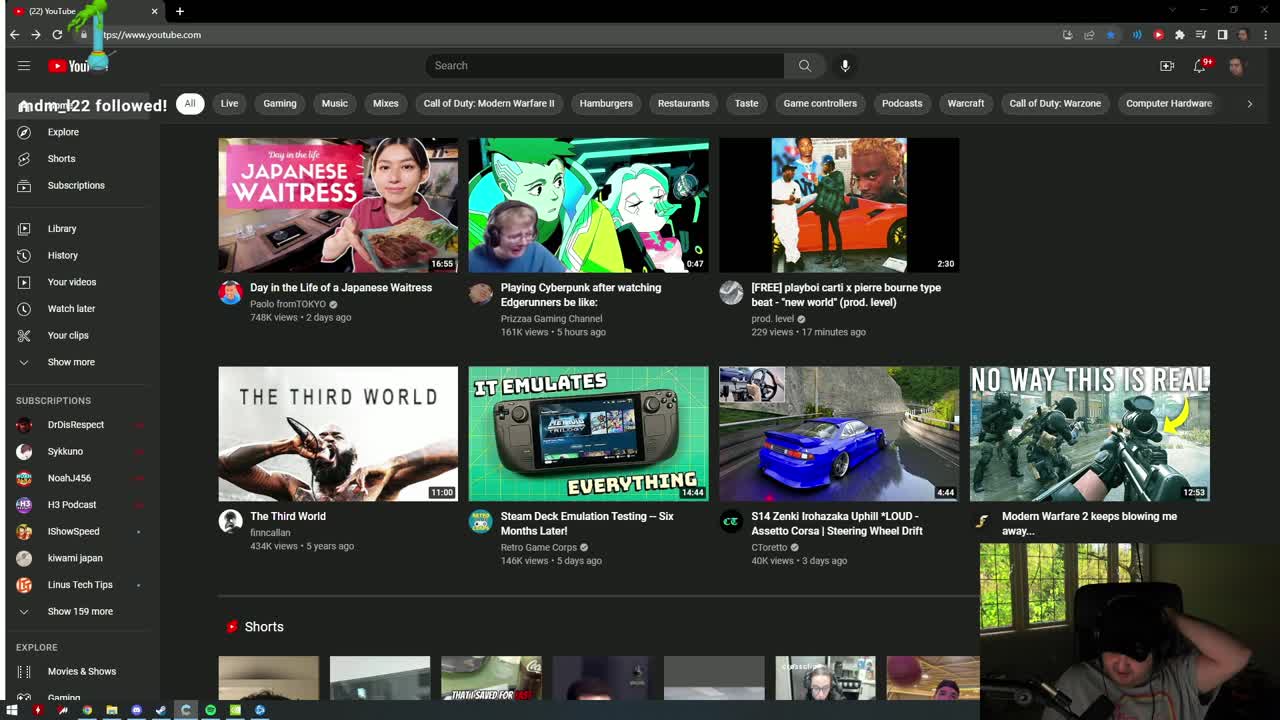The image size is (1280, 720).
Task: Start voice search with the microphone
Action: (x=845, y=66)
